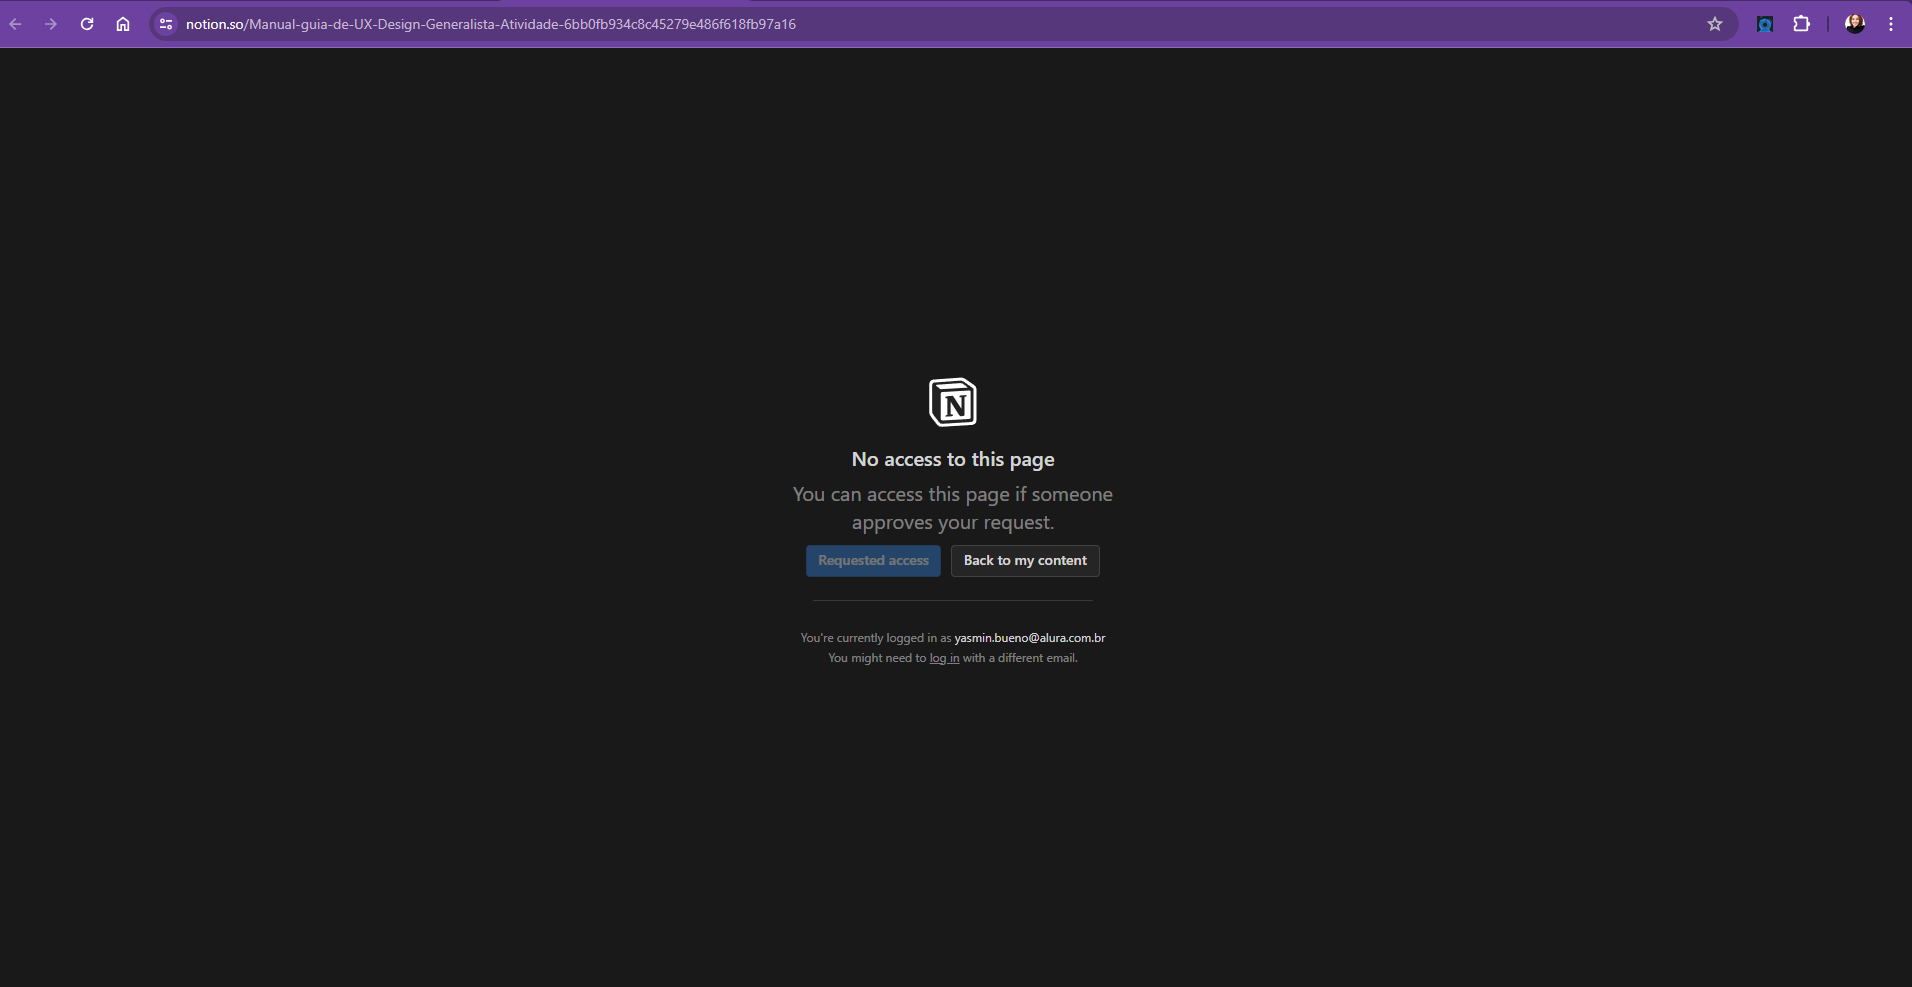Click the Requested access button
1912x987 pixels.
coord(873,561)
